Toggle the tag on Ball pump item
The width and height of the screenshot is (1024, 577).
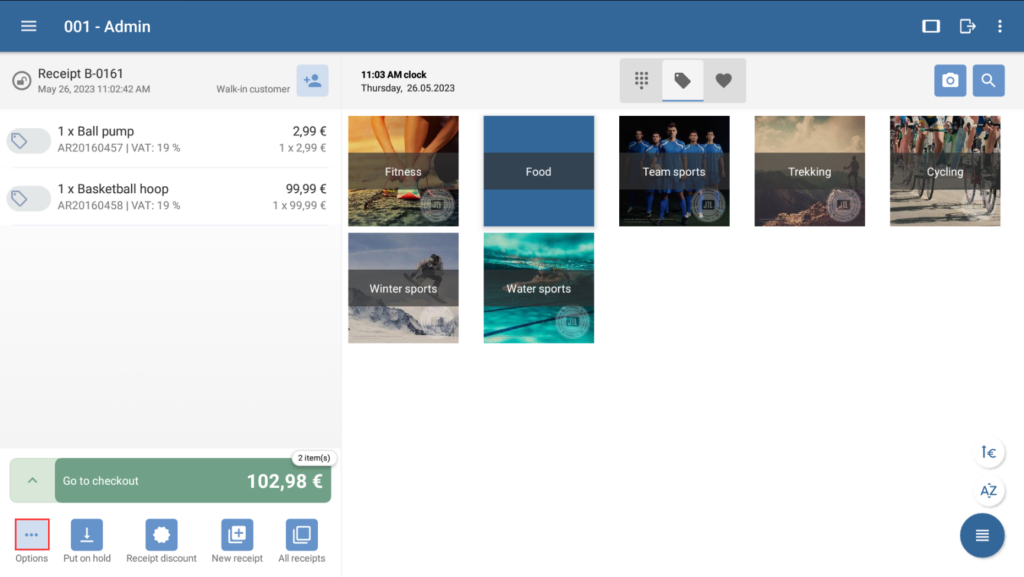(x=28, y=141)
